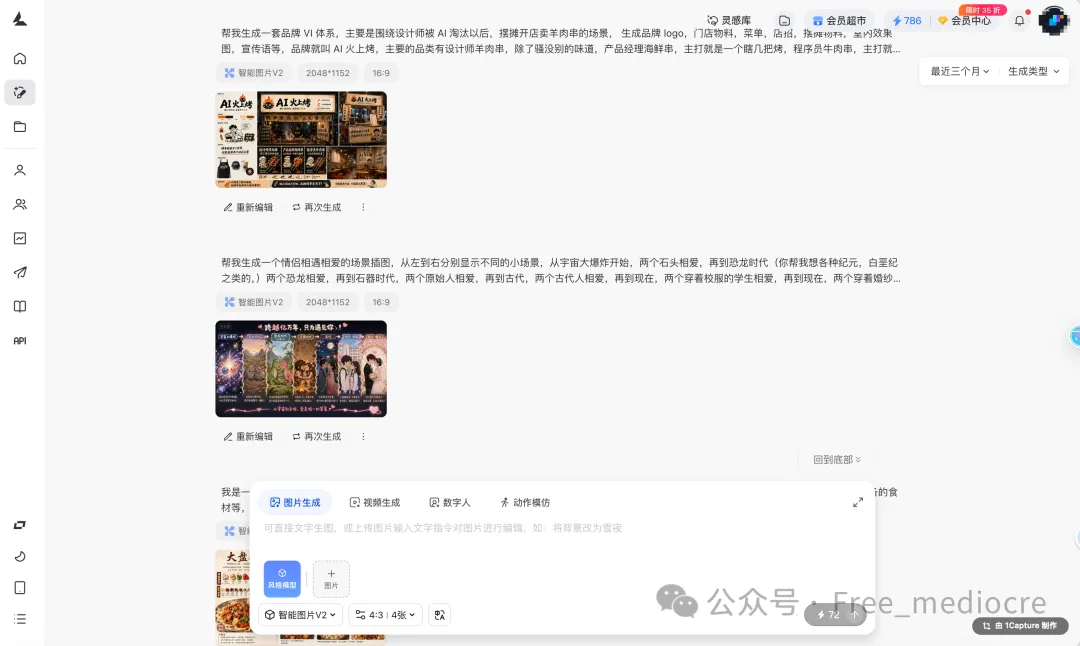Screen dimensions: 1080x646
Task: Click the folder icon beside 灵感库
Action: coord(785,21)
